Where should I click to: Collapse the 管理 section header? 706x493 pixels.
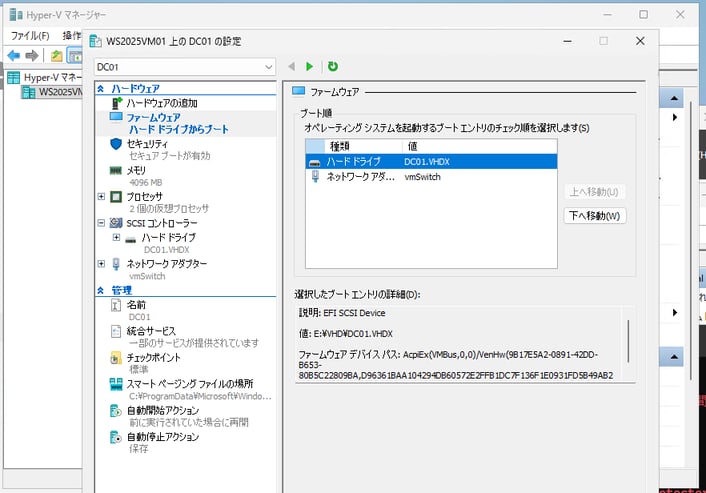[x=100, y=290]
